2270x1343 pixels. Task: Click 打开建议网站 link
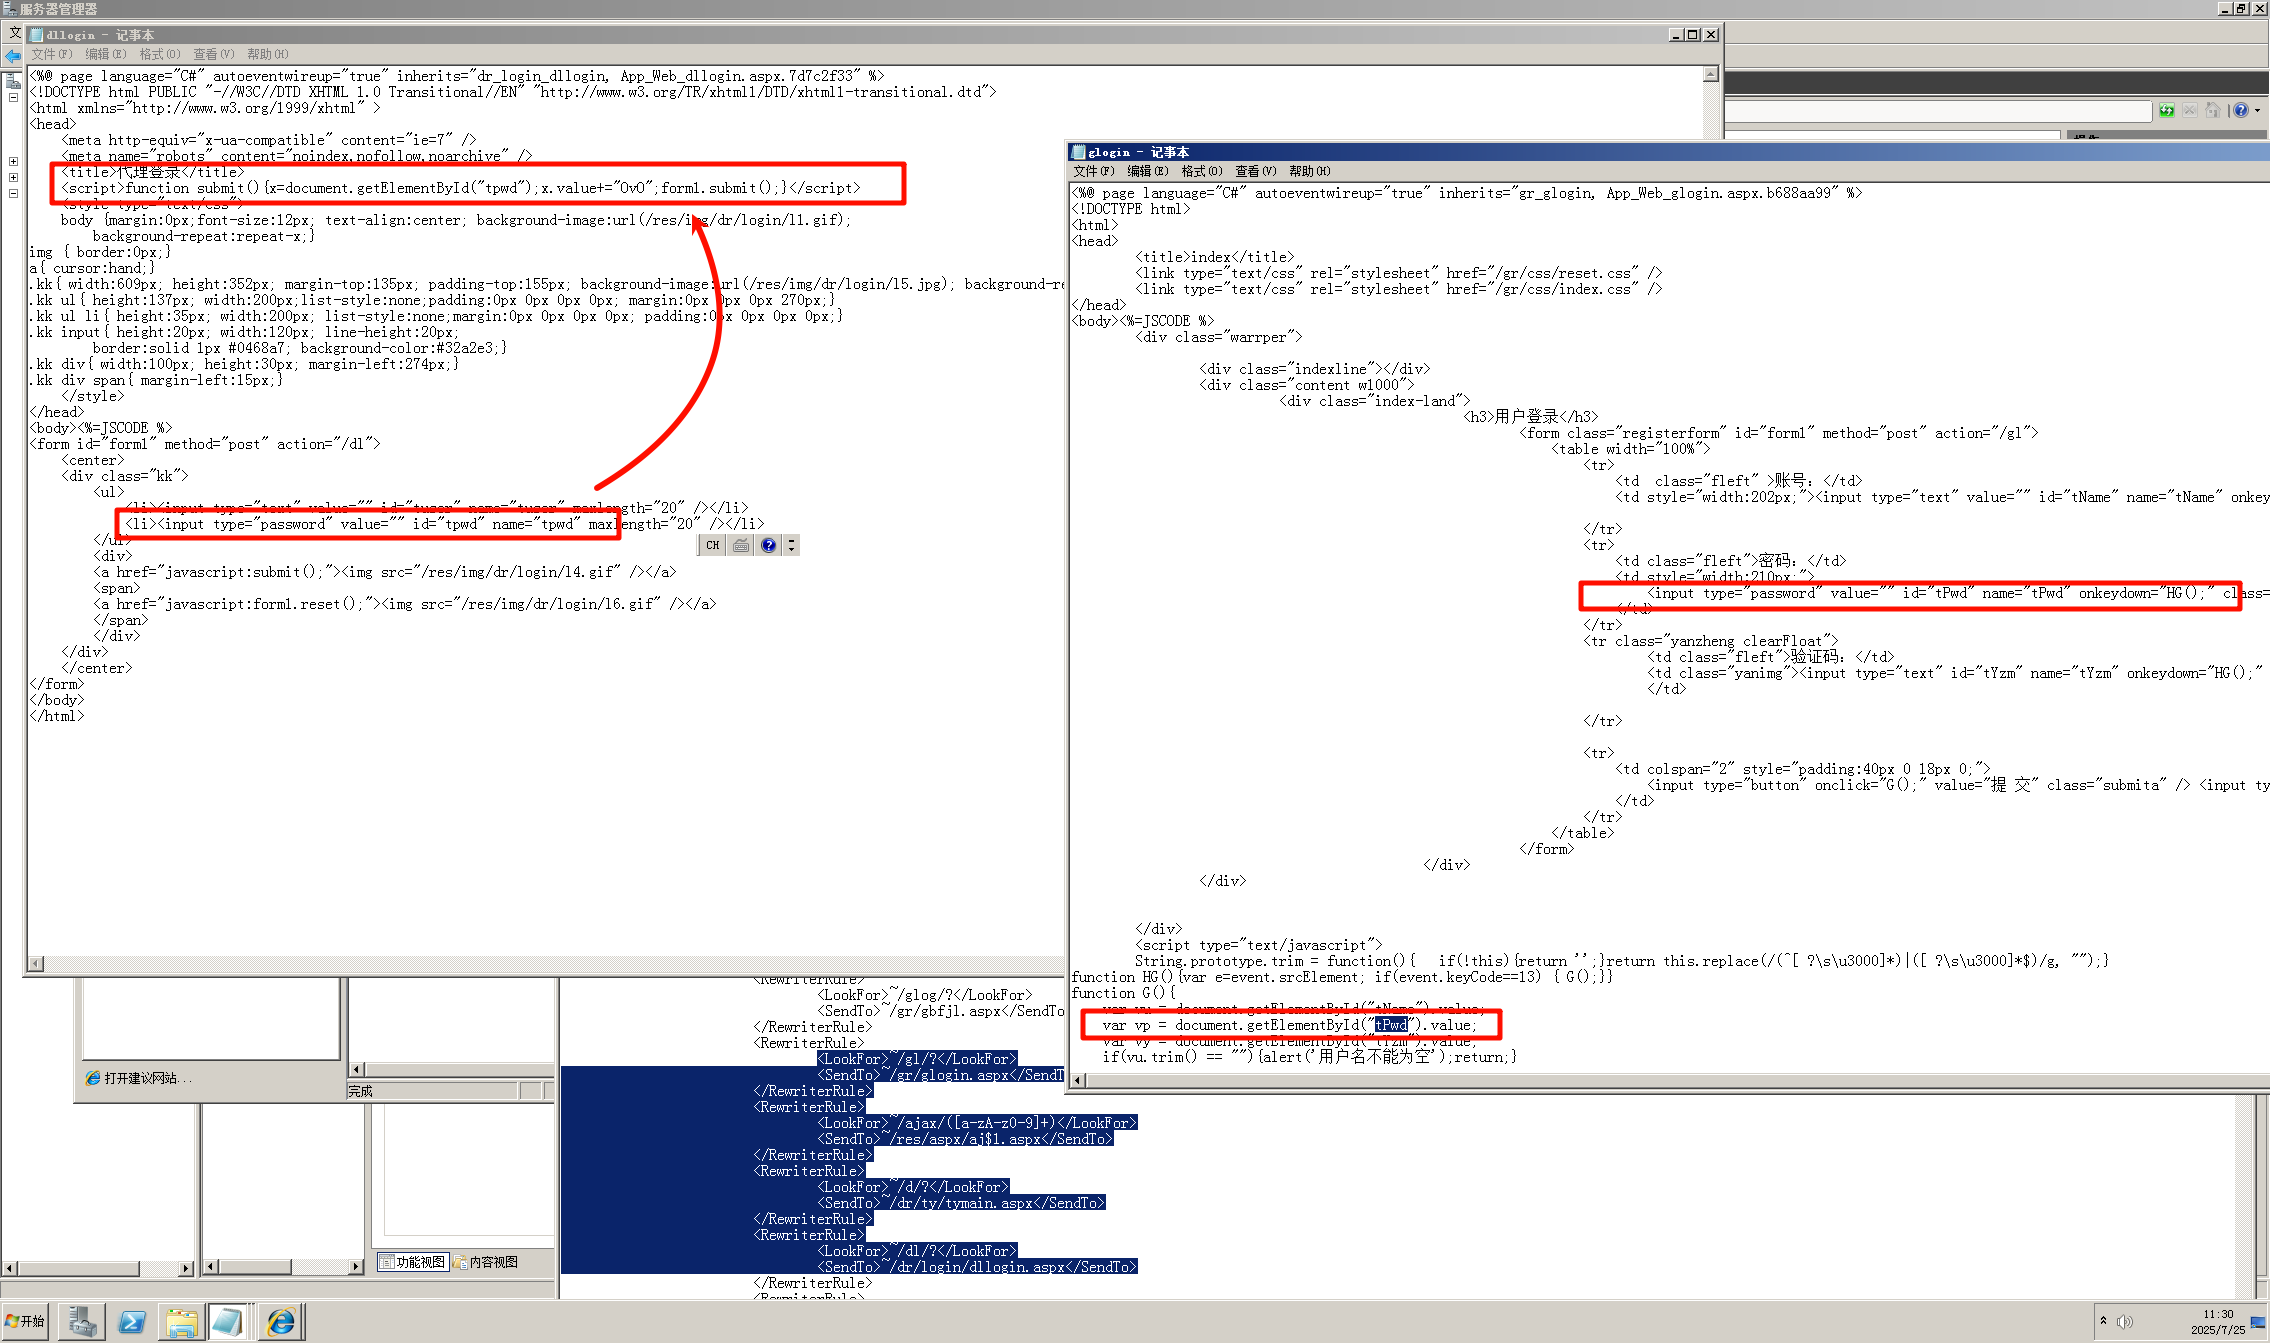coord(140,1078)
